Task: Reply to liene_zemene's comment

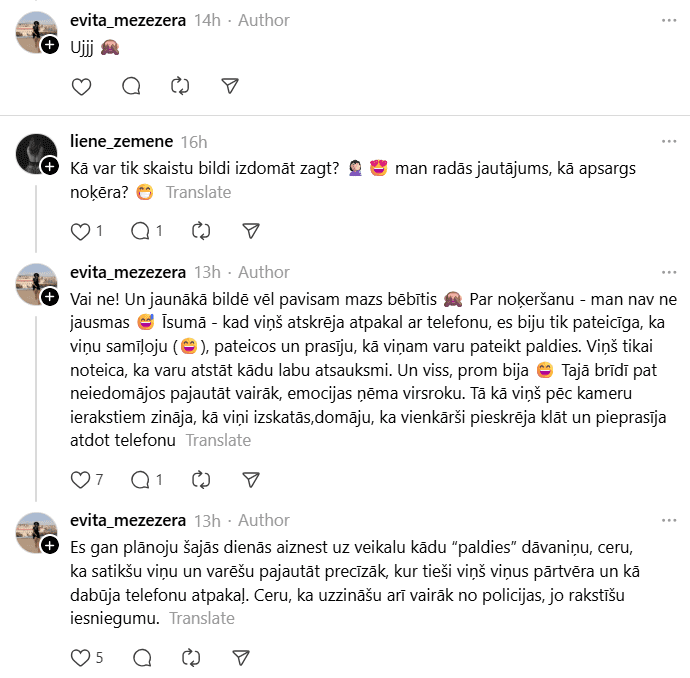Action: pos(141,231)
